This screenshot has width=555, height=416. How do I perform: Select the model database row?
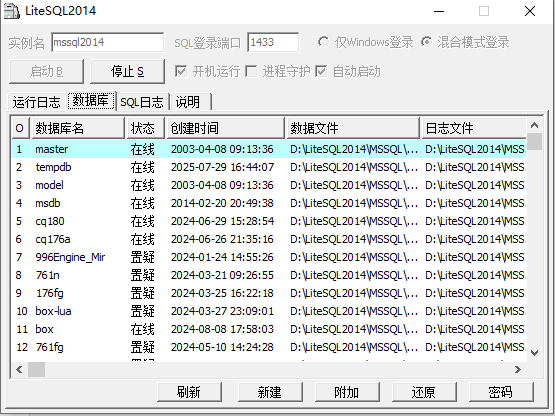[x=269, y=185]
